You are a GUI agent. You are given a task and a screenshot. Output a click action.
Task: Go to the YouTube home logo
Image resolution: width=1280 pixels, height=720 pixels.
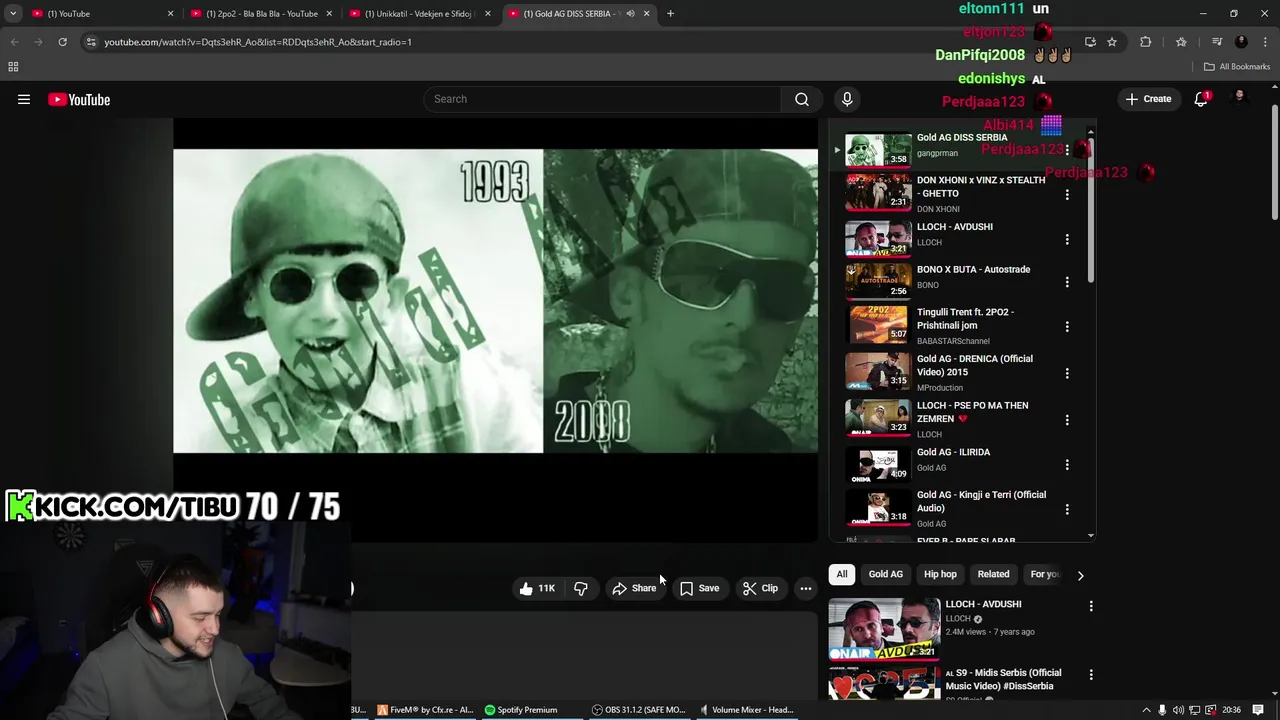[79, 99]
